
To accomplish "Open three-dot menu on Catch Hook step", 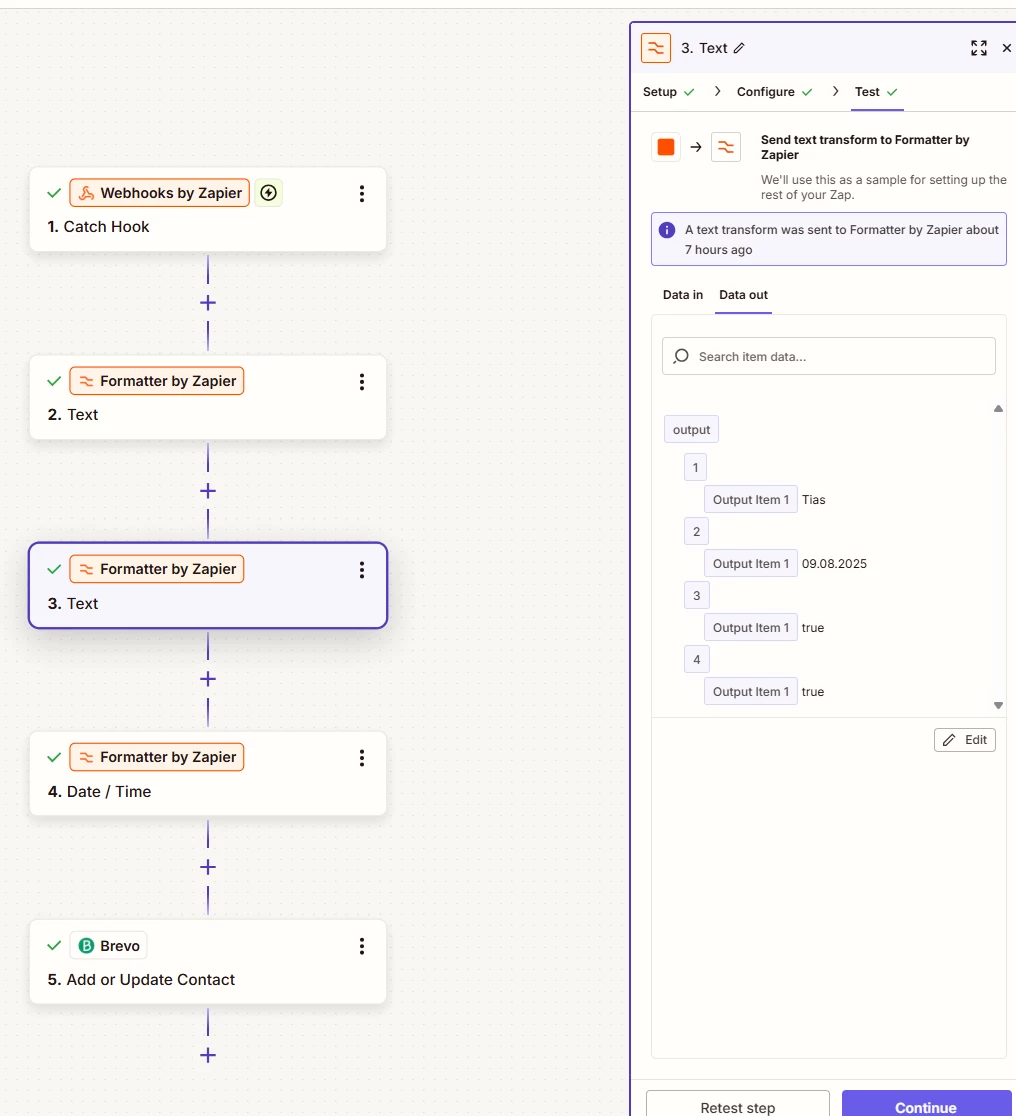I will (x=362, y=194).
